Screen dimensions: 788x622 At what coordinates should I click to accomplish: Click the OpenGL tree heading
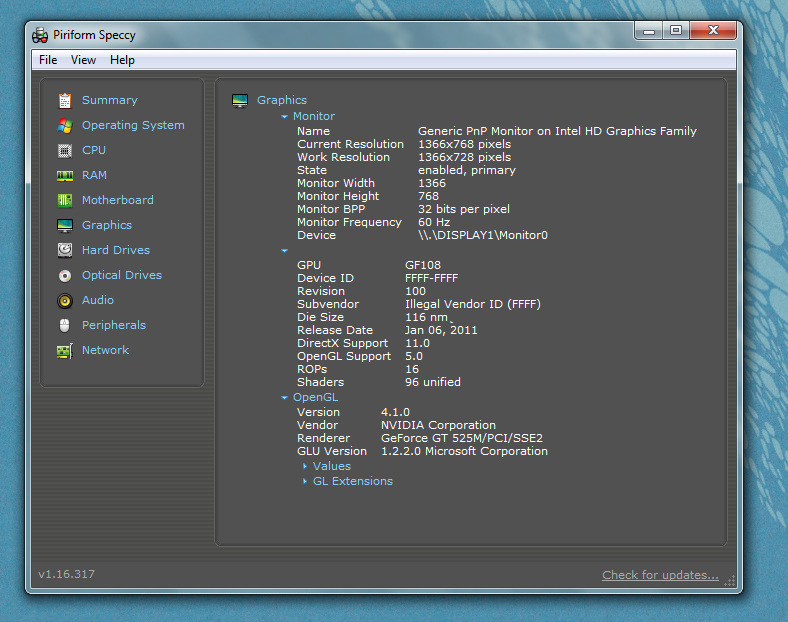coord(316,397)
